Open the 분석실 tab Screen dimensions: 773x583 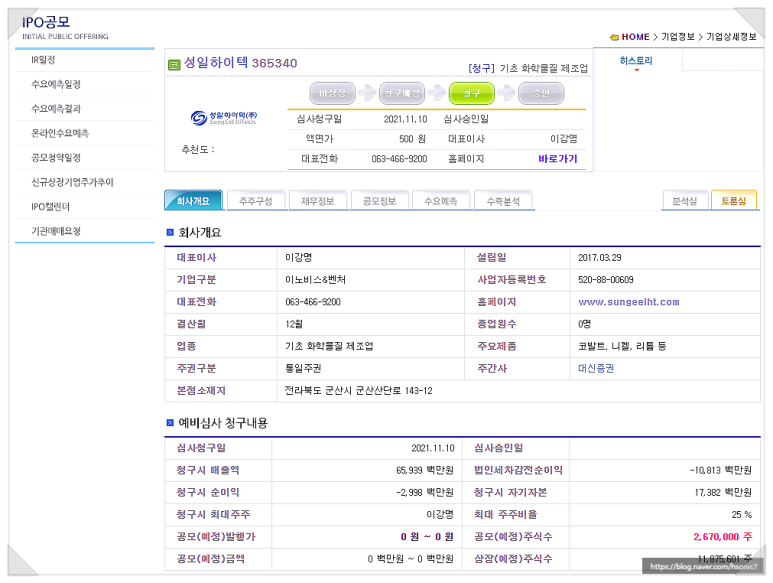(x=685, y=201)
